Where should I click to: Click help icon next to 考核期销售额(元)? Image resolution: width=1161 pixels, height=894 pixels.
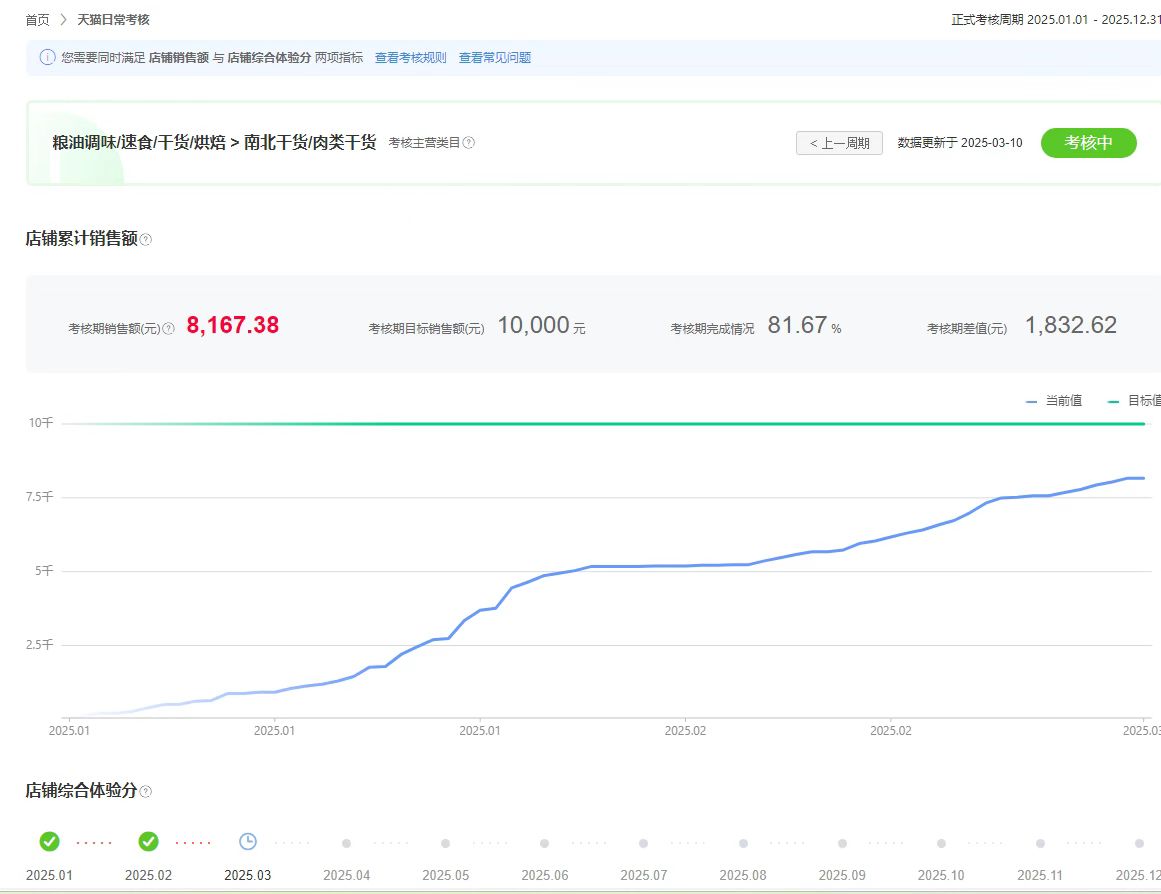168,328
